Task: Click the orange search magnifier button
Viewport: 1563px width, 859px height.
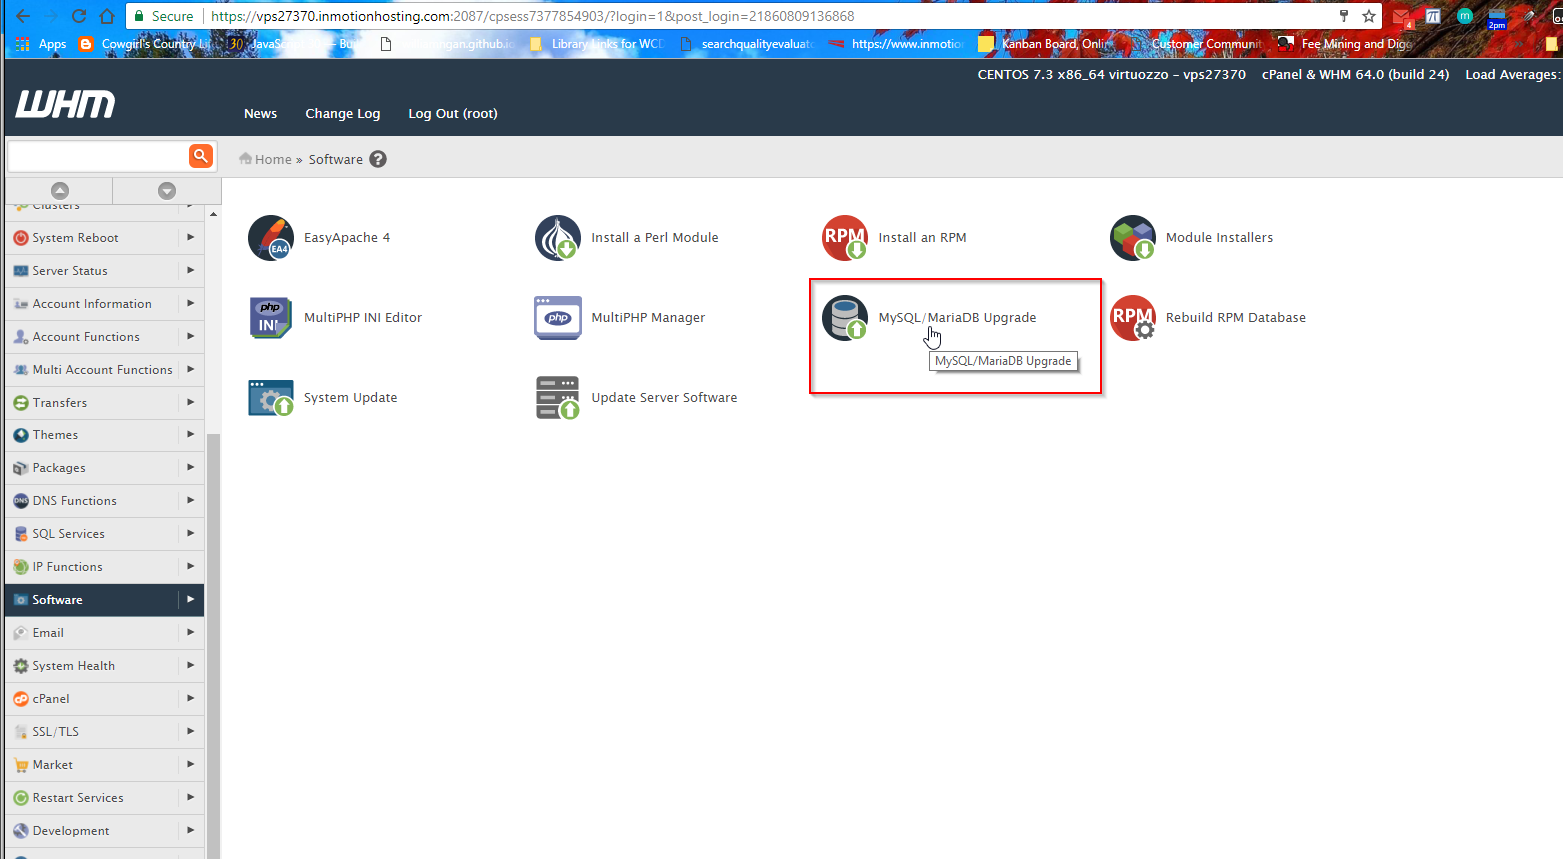Action: [x=201, y=156]
